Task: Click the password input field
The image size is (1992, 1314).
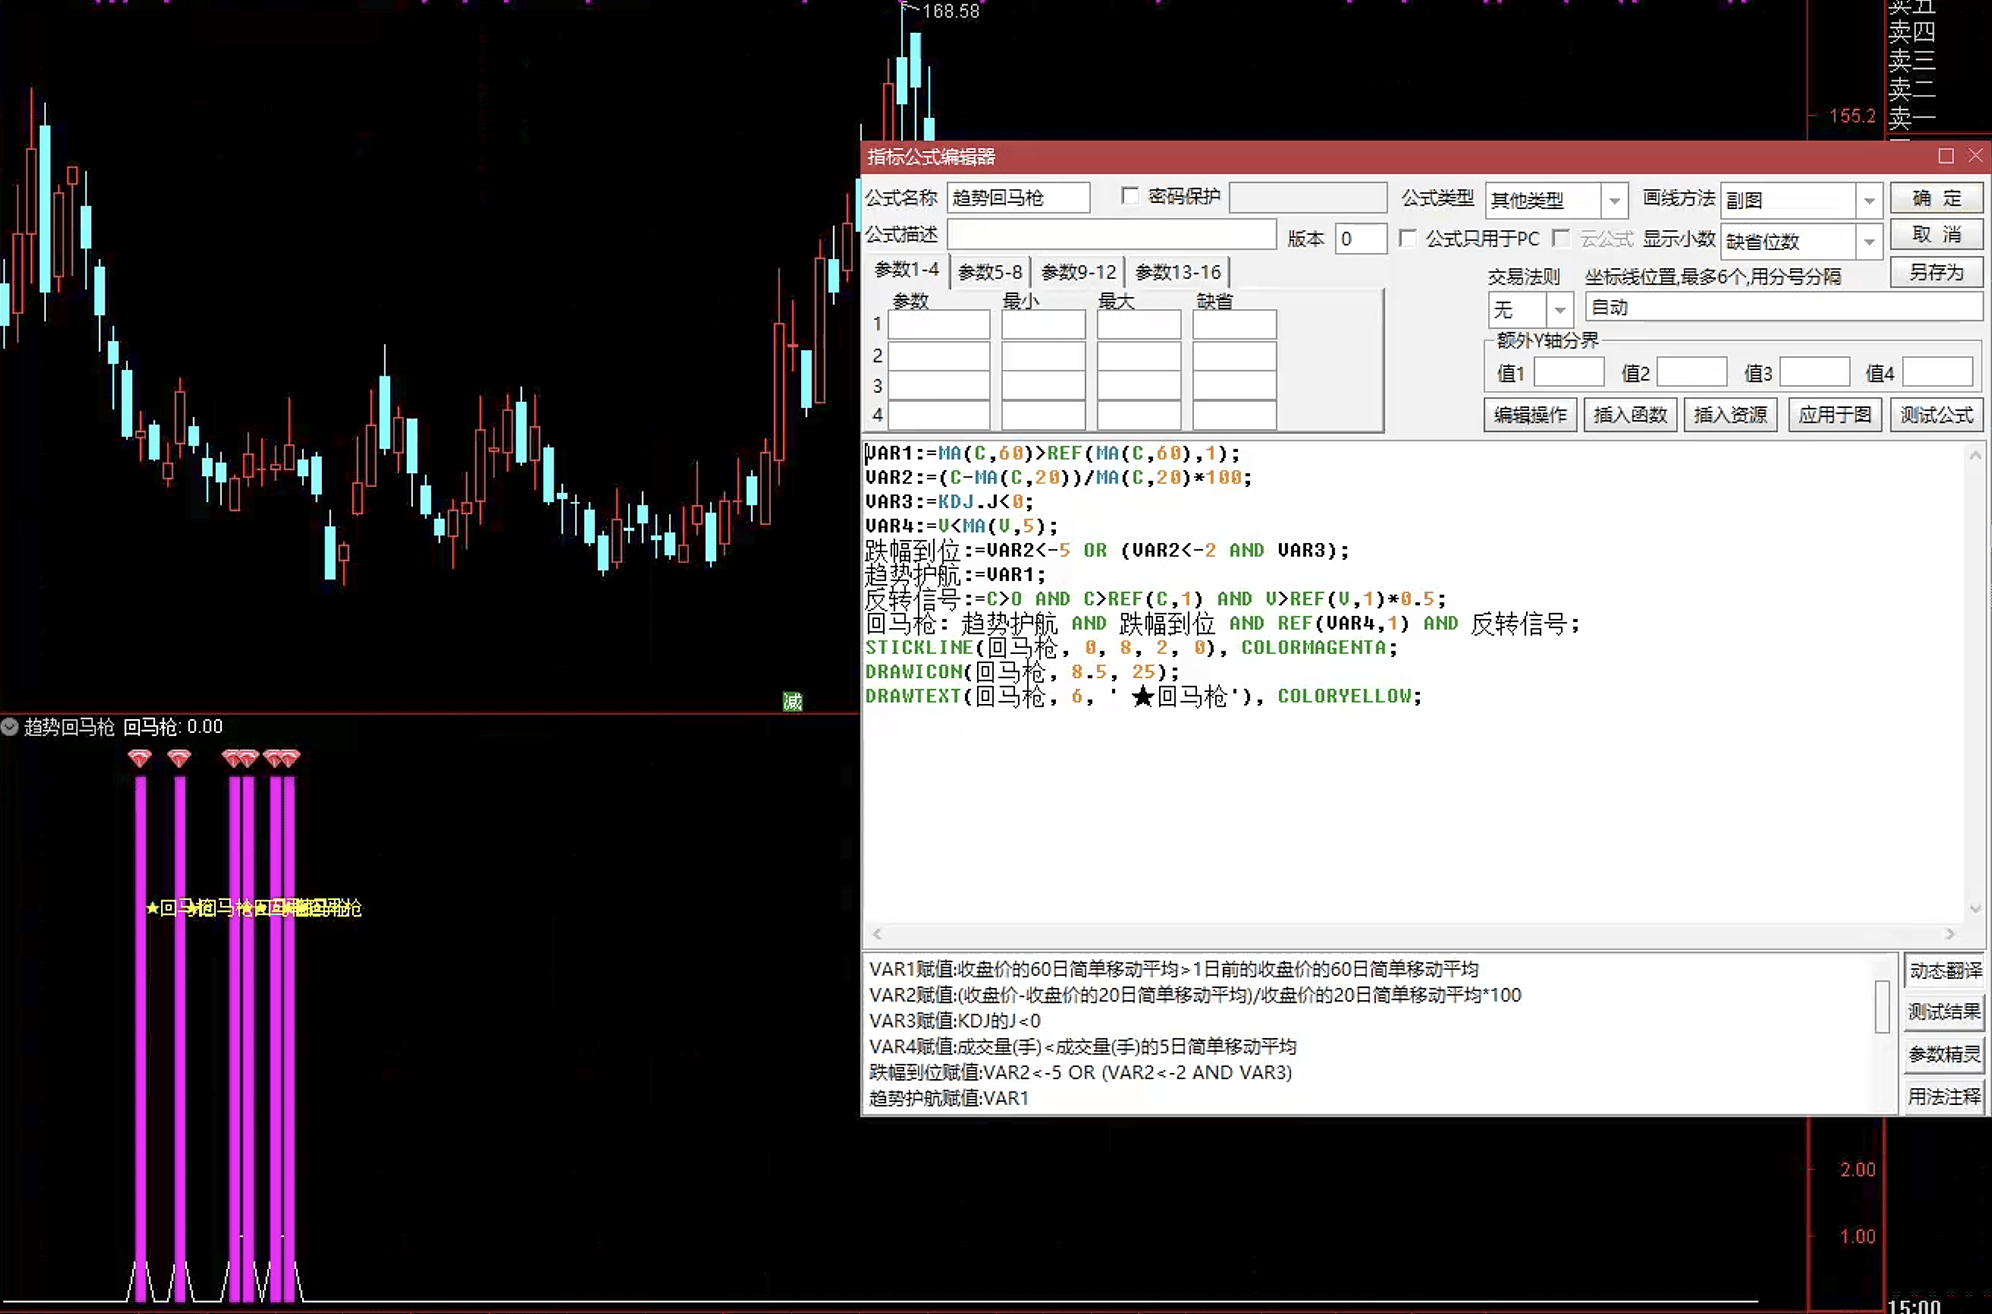Action: pos(1308,198)
